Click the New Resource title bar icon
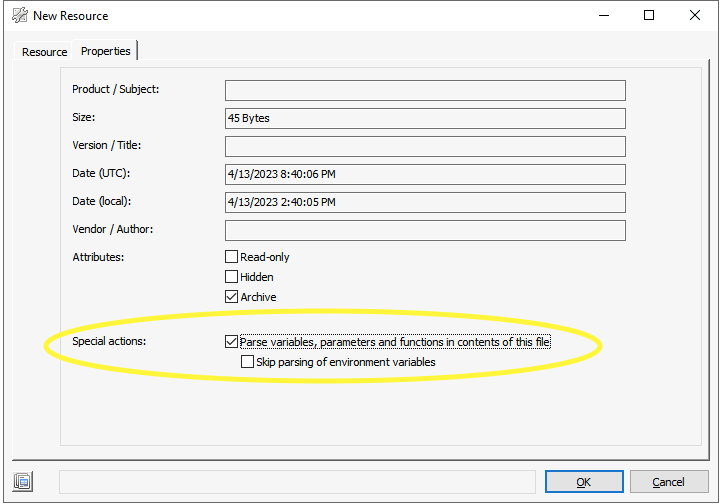The height and width of the screenshot is (504, 720). [19, 16]
